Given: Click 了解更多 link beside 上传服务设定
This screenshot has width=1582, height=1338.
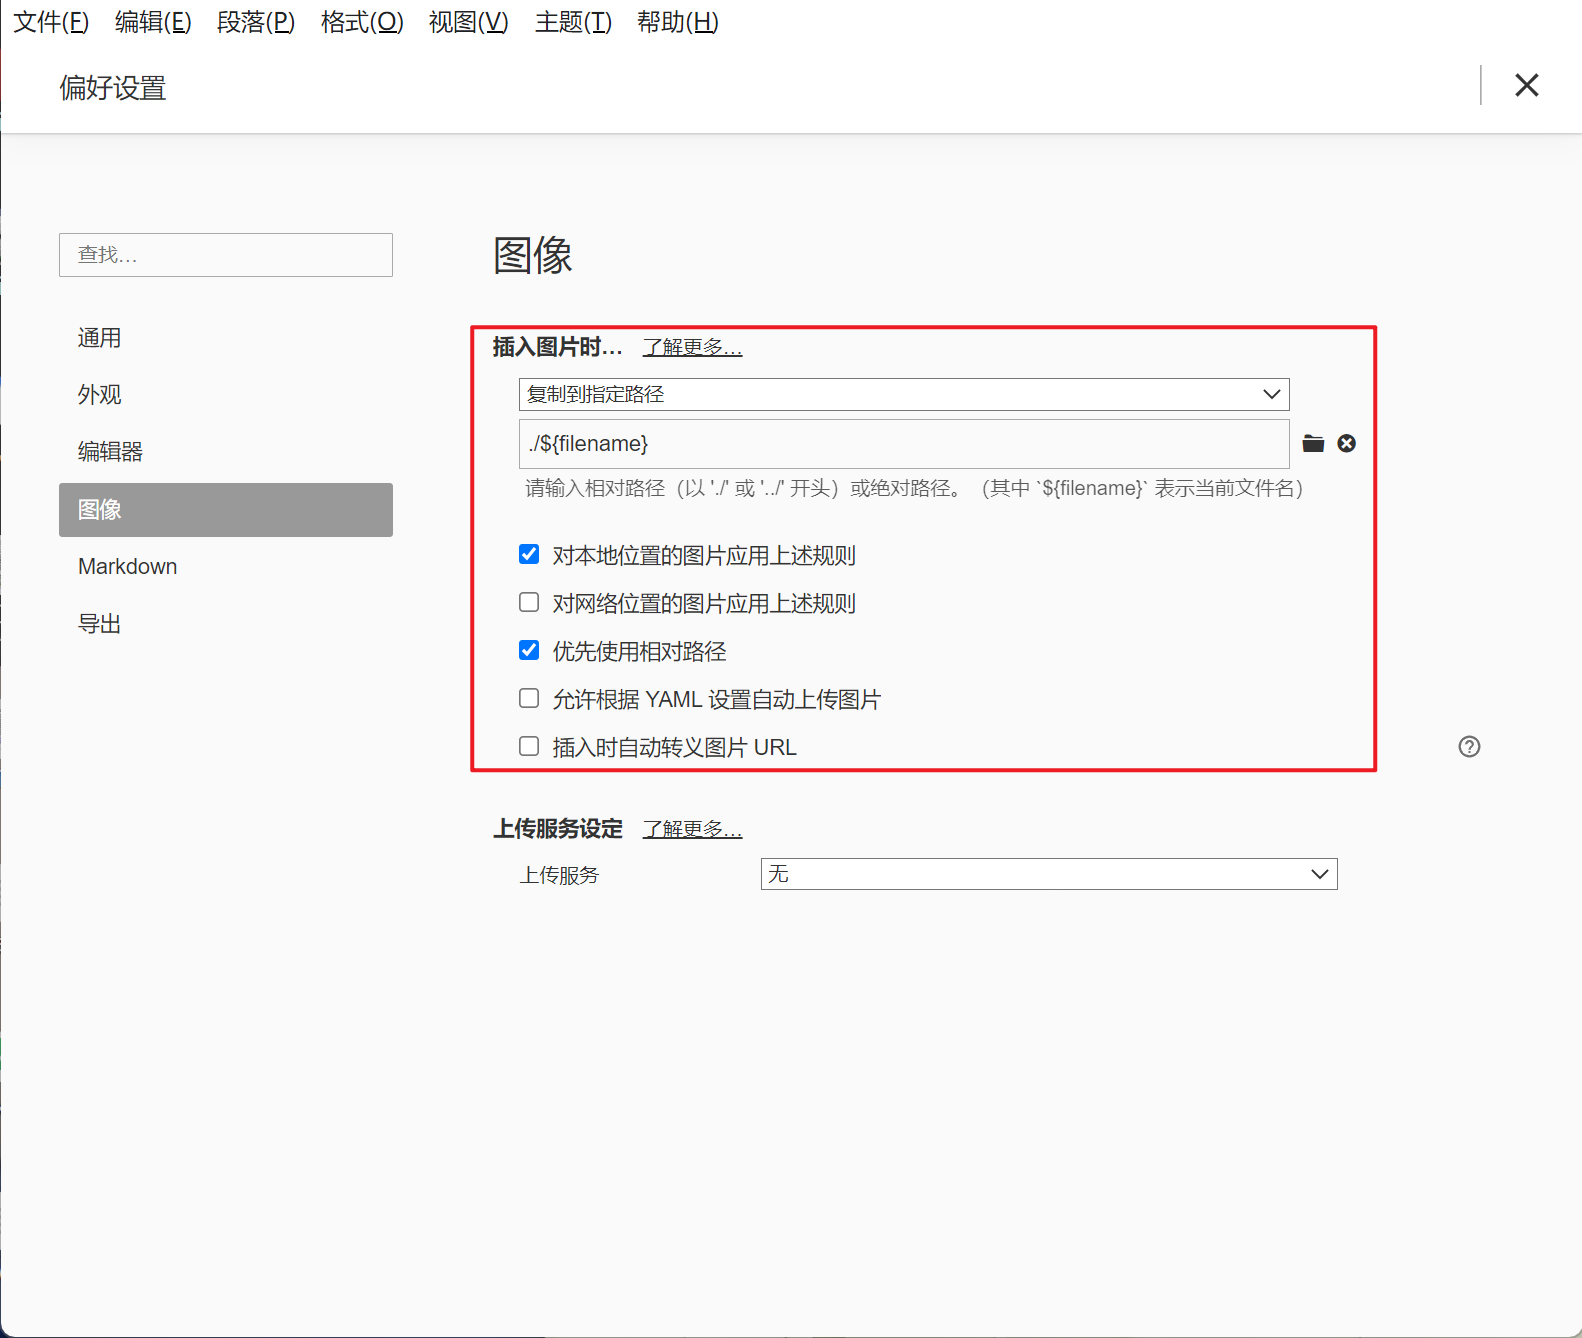Looking at the screenshot, I should coord(692,829).
